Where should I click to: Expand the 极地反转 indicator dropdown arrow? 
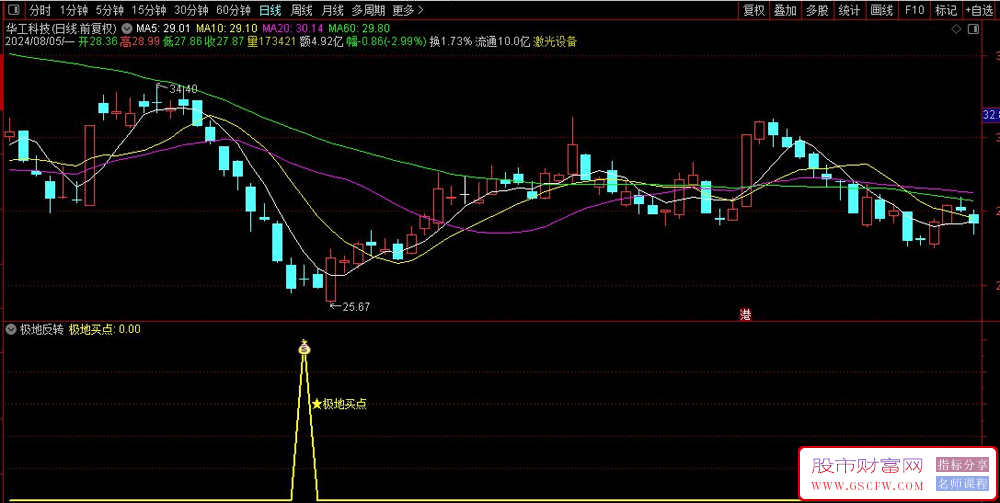[11, 329]
